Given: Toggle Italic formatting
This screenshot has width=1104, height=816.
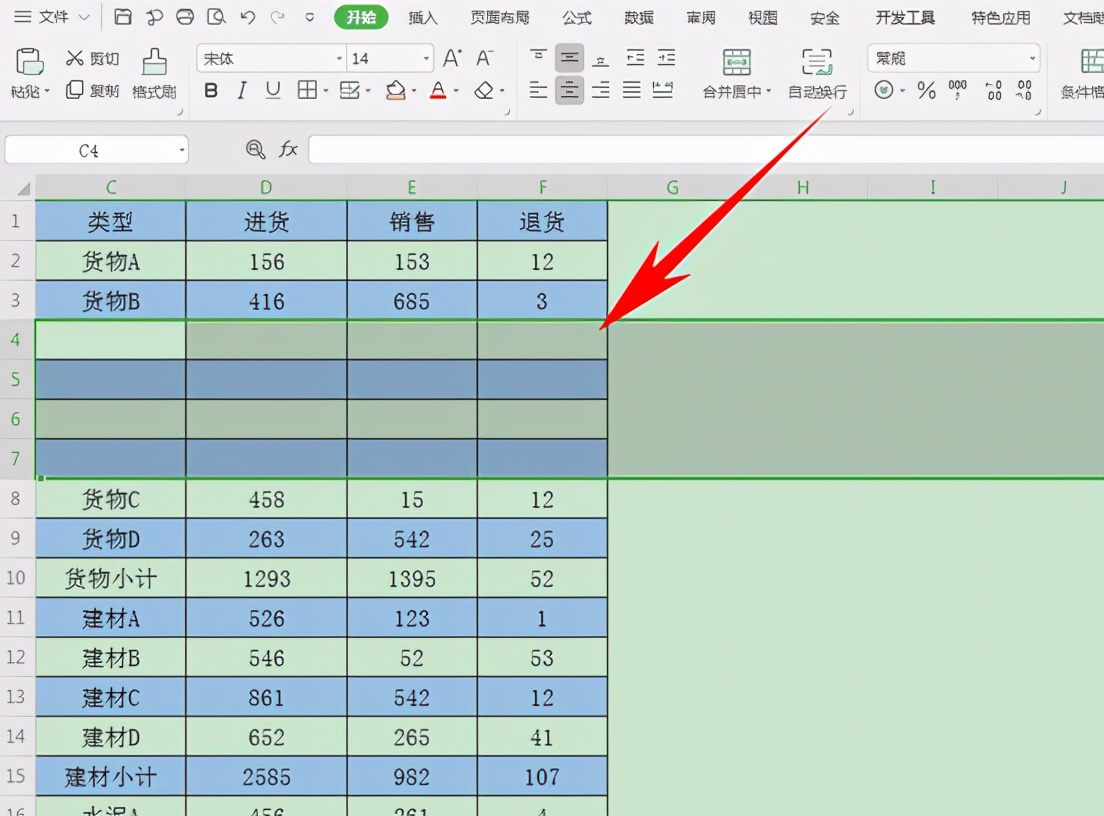Looking at the screenshot, I should pyautogui.click(x=242, y=91).
